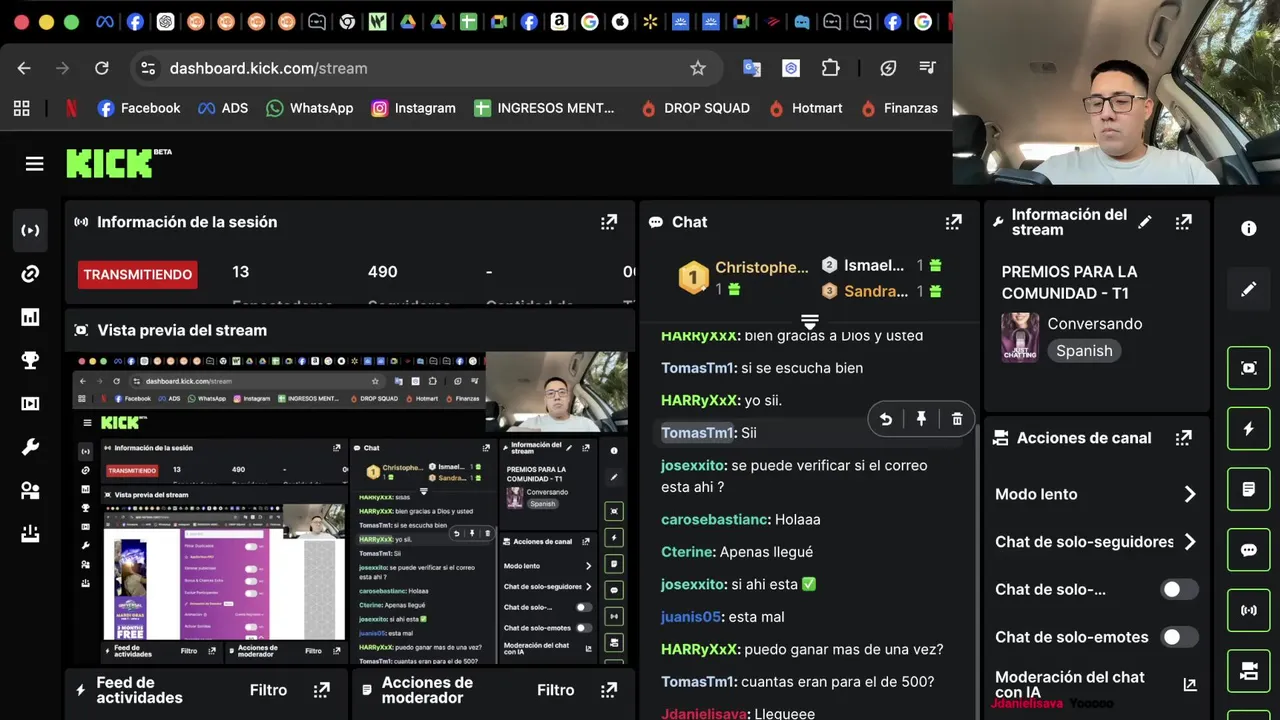This screenshot has height=720, width=1280.
Task: Open the link icon in left sidebar
Action: [x=30, y=274]
